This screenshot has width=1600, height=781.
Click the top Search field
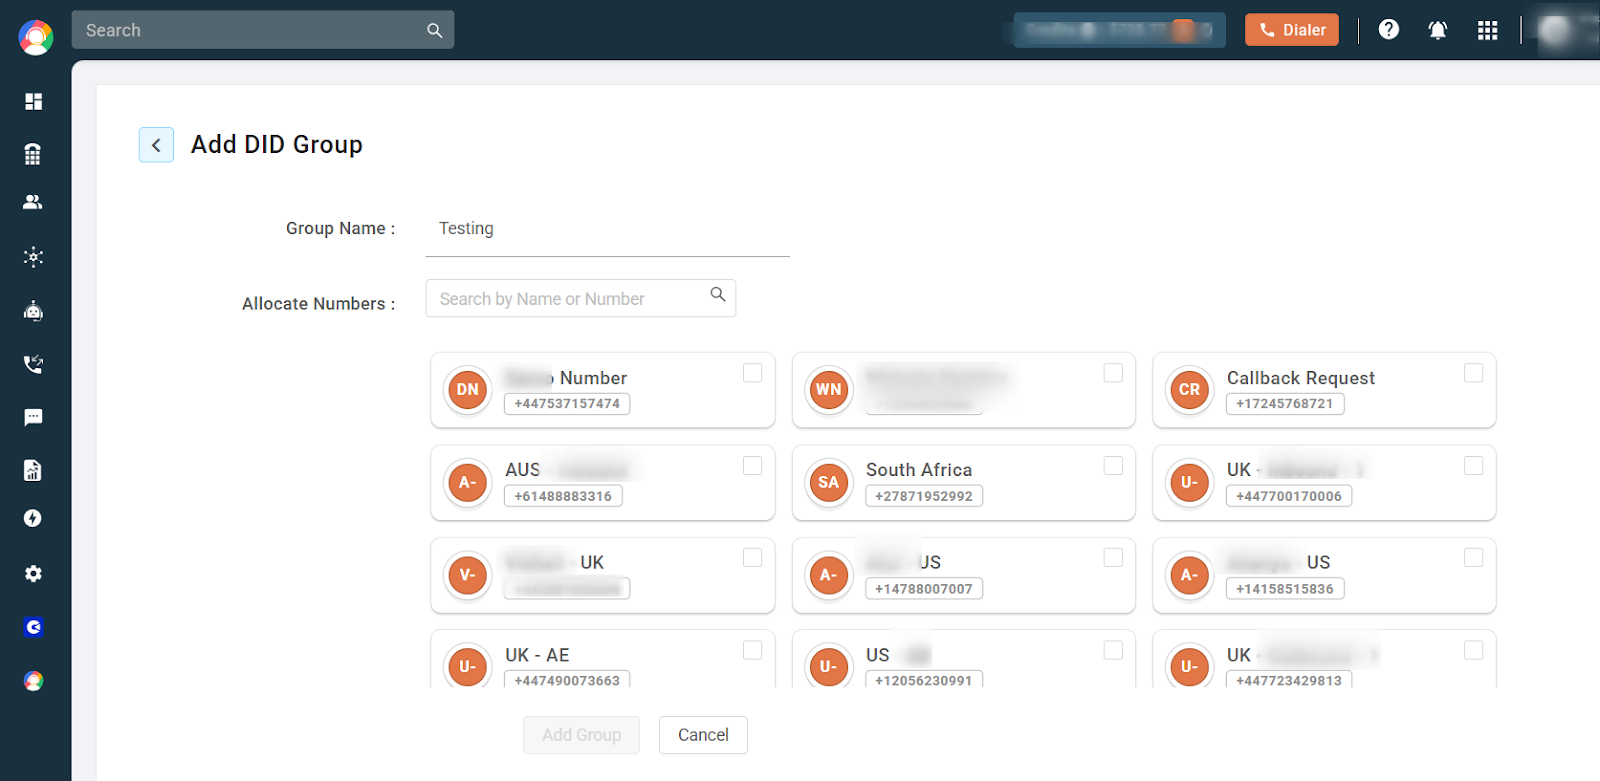263,30
